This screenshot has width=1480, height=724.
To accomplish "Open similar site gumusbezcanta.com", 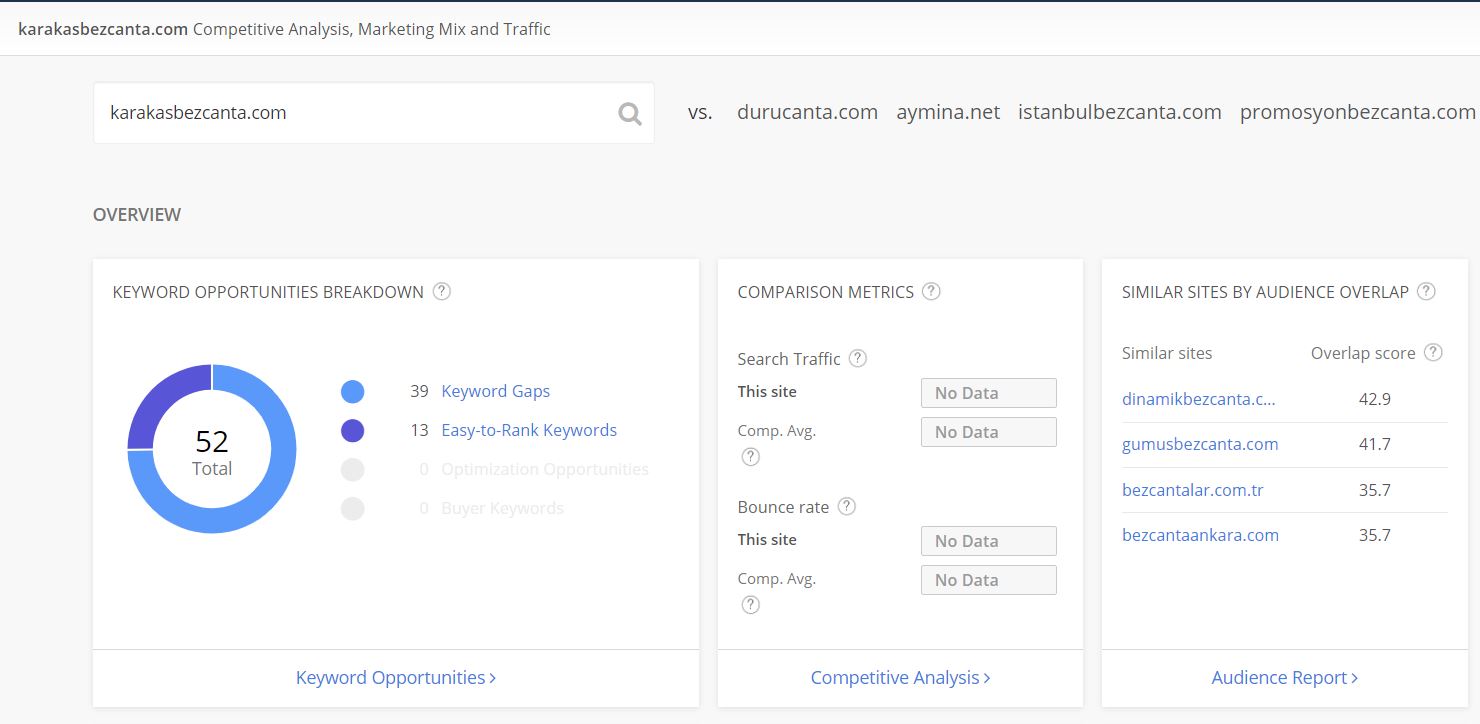I will [x=1200, y=444].
